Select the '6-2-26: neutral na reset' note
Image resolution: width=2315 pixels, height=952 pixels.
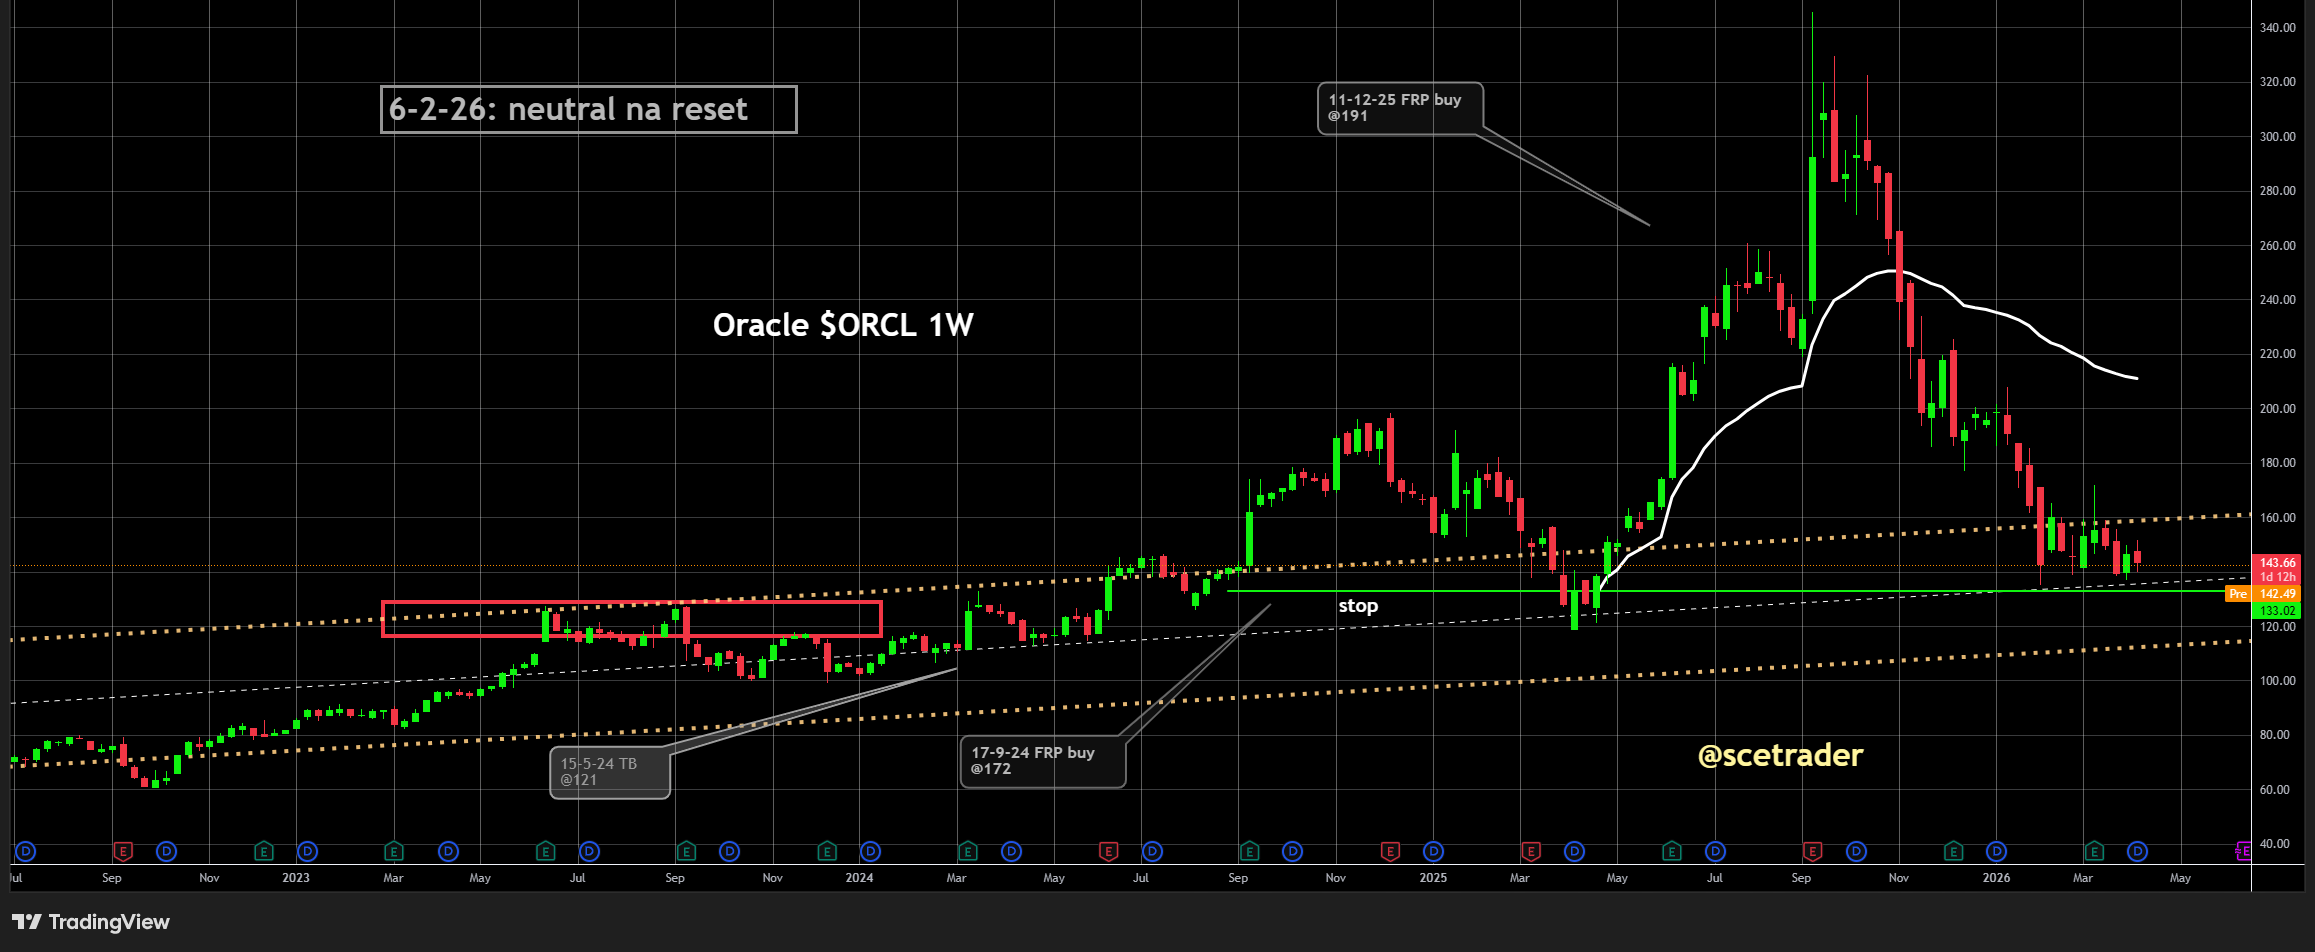pos(589,109)
